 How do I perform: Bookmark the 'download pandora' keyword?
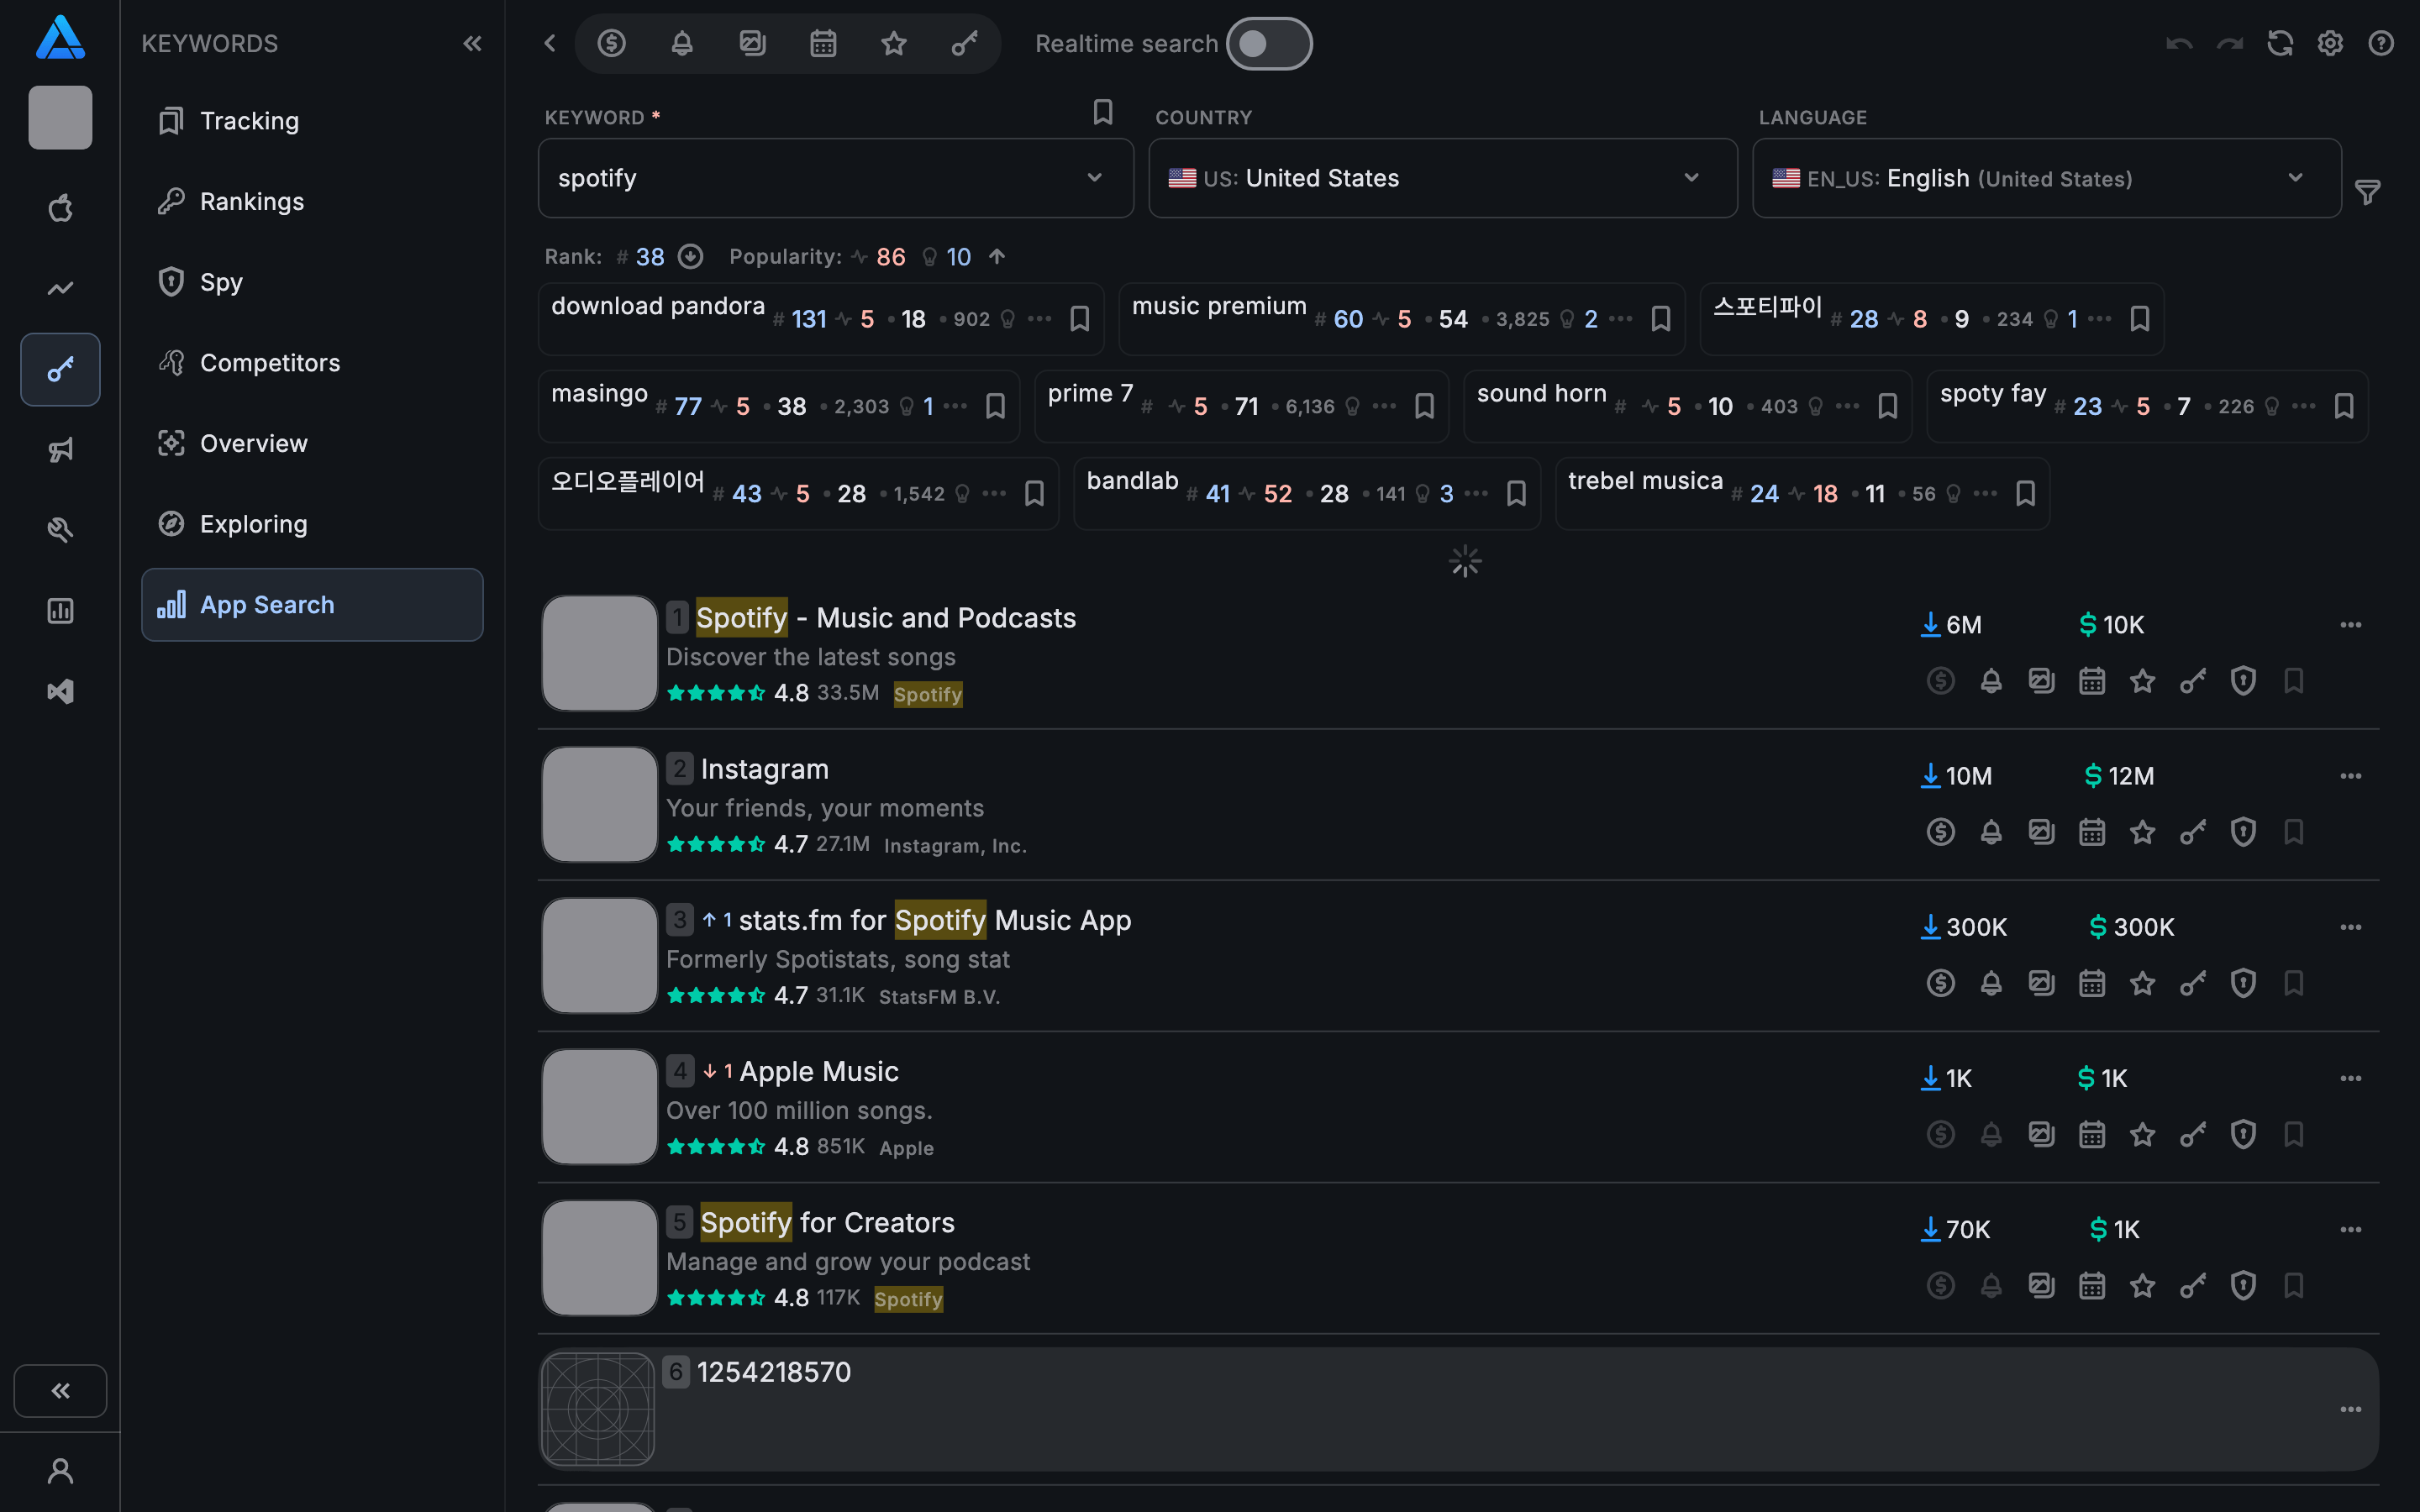1079,319
